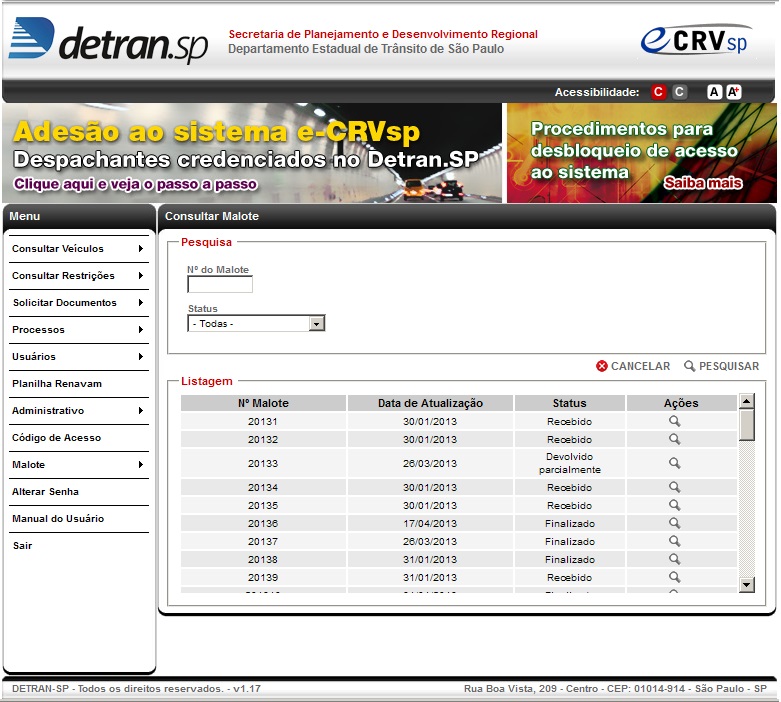
Task: Click Sair to log out
Action: click(22, 546)
